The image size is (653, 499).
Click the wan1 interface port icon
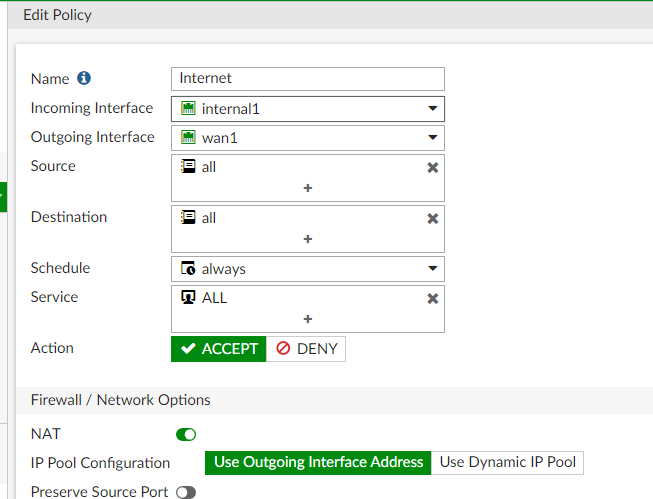pos(188,137)
